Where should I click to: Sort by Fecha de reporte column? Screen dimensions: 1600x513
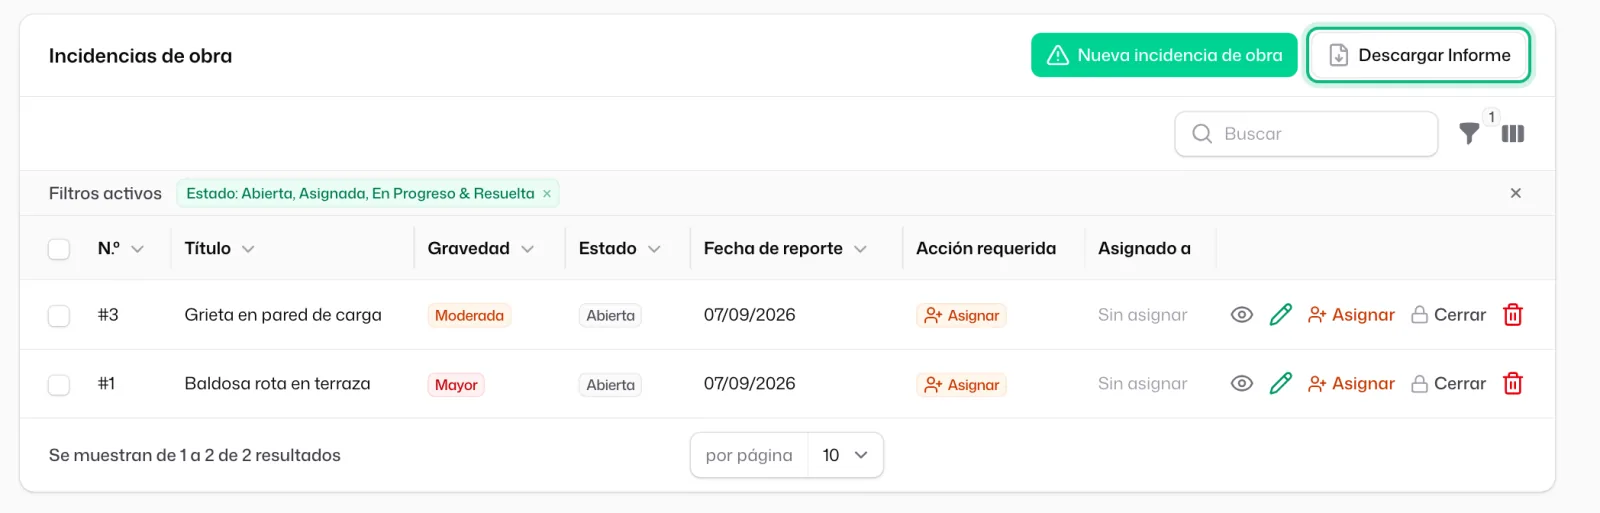[785, 249]
